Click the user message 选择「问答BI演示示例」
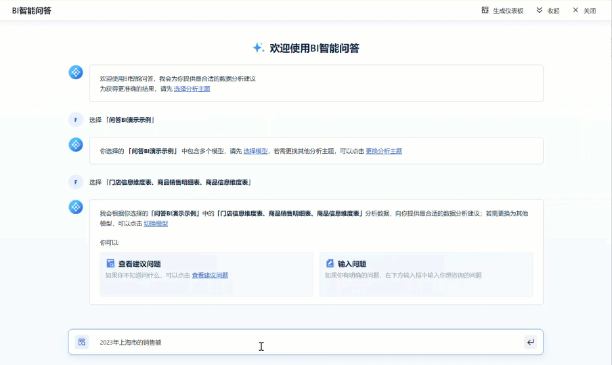This screenshot has height=365, width=612. click(122, 120)
